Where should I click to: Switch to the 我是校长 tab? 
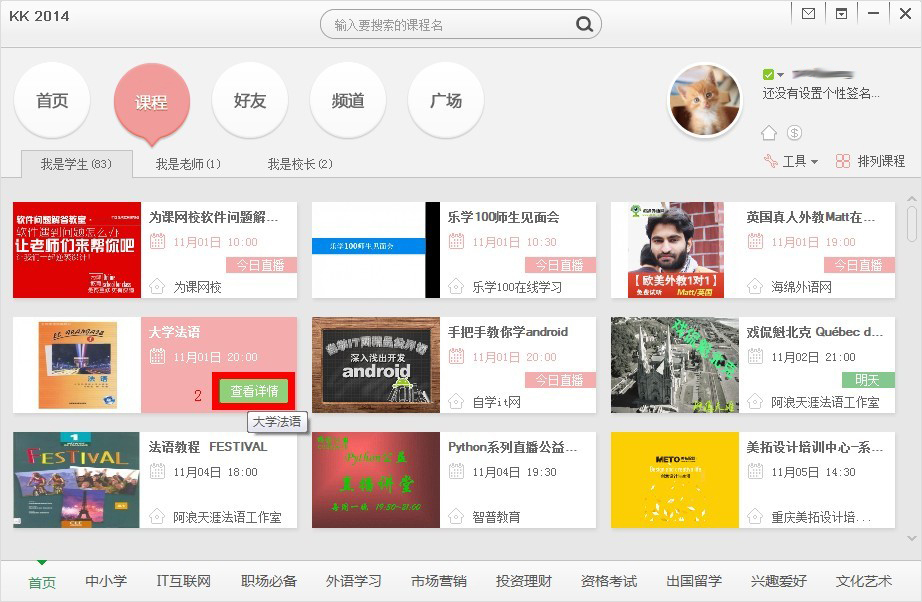pos(300,164)
